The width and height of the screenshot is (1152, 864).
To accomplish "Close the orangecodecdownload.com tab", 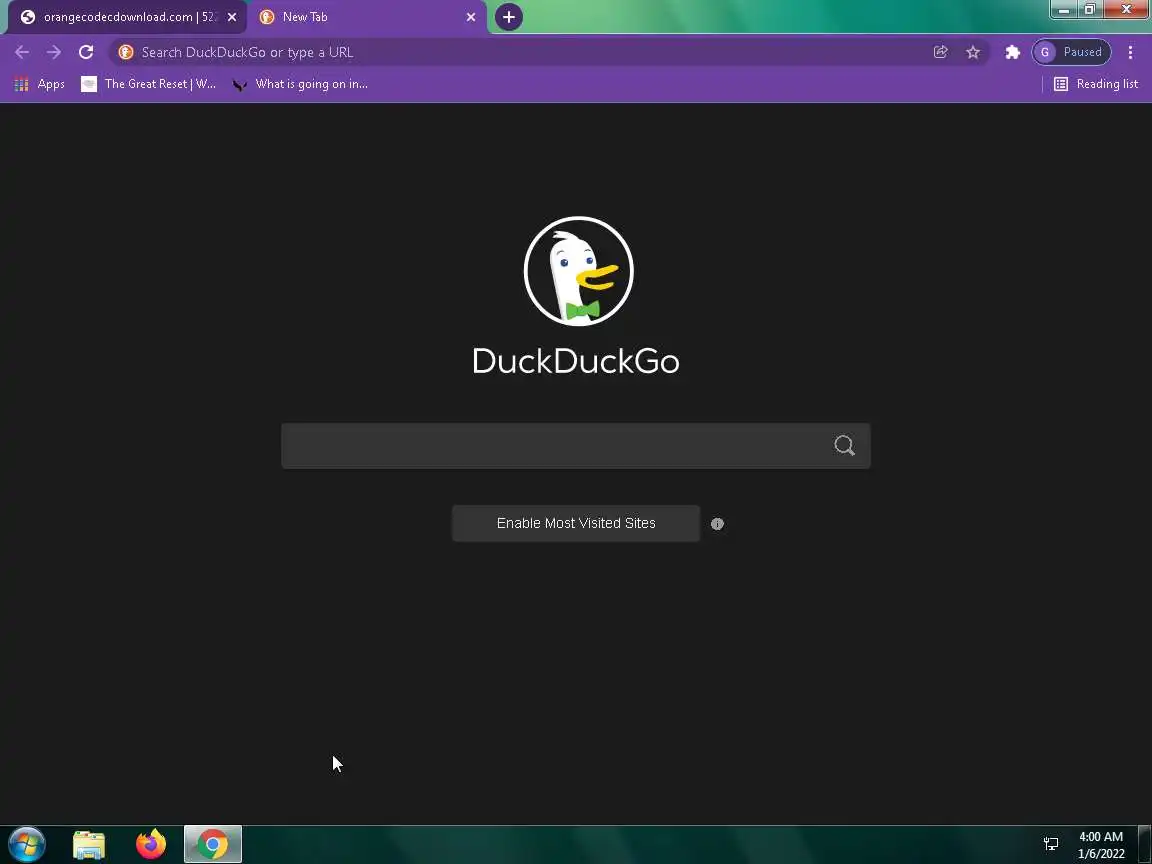I will [232, 17].
